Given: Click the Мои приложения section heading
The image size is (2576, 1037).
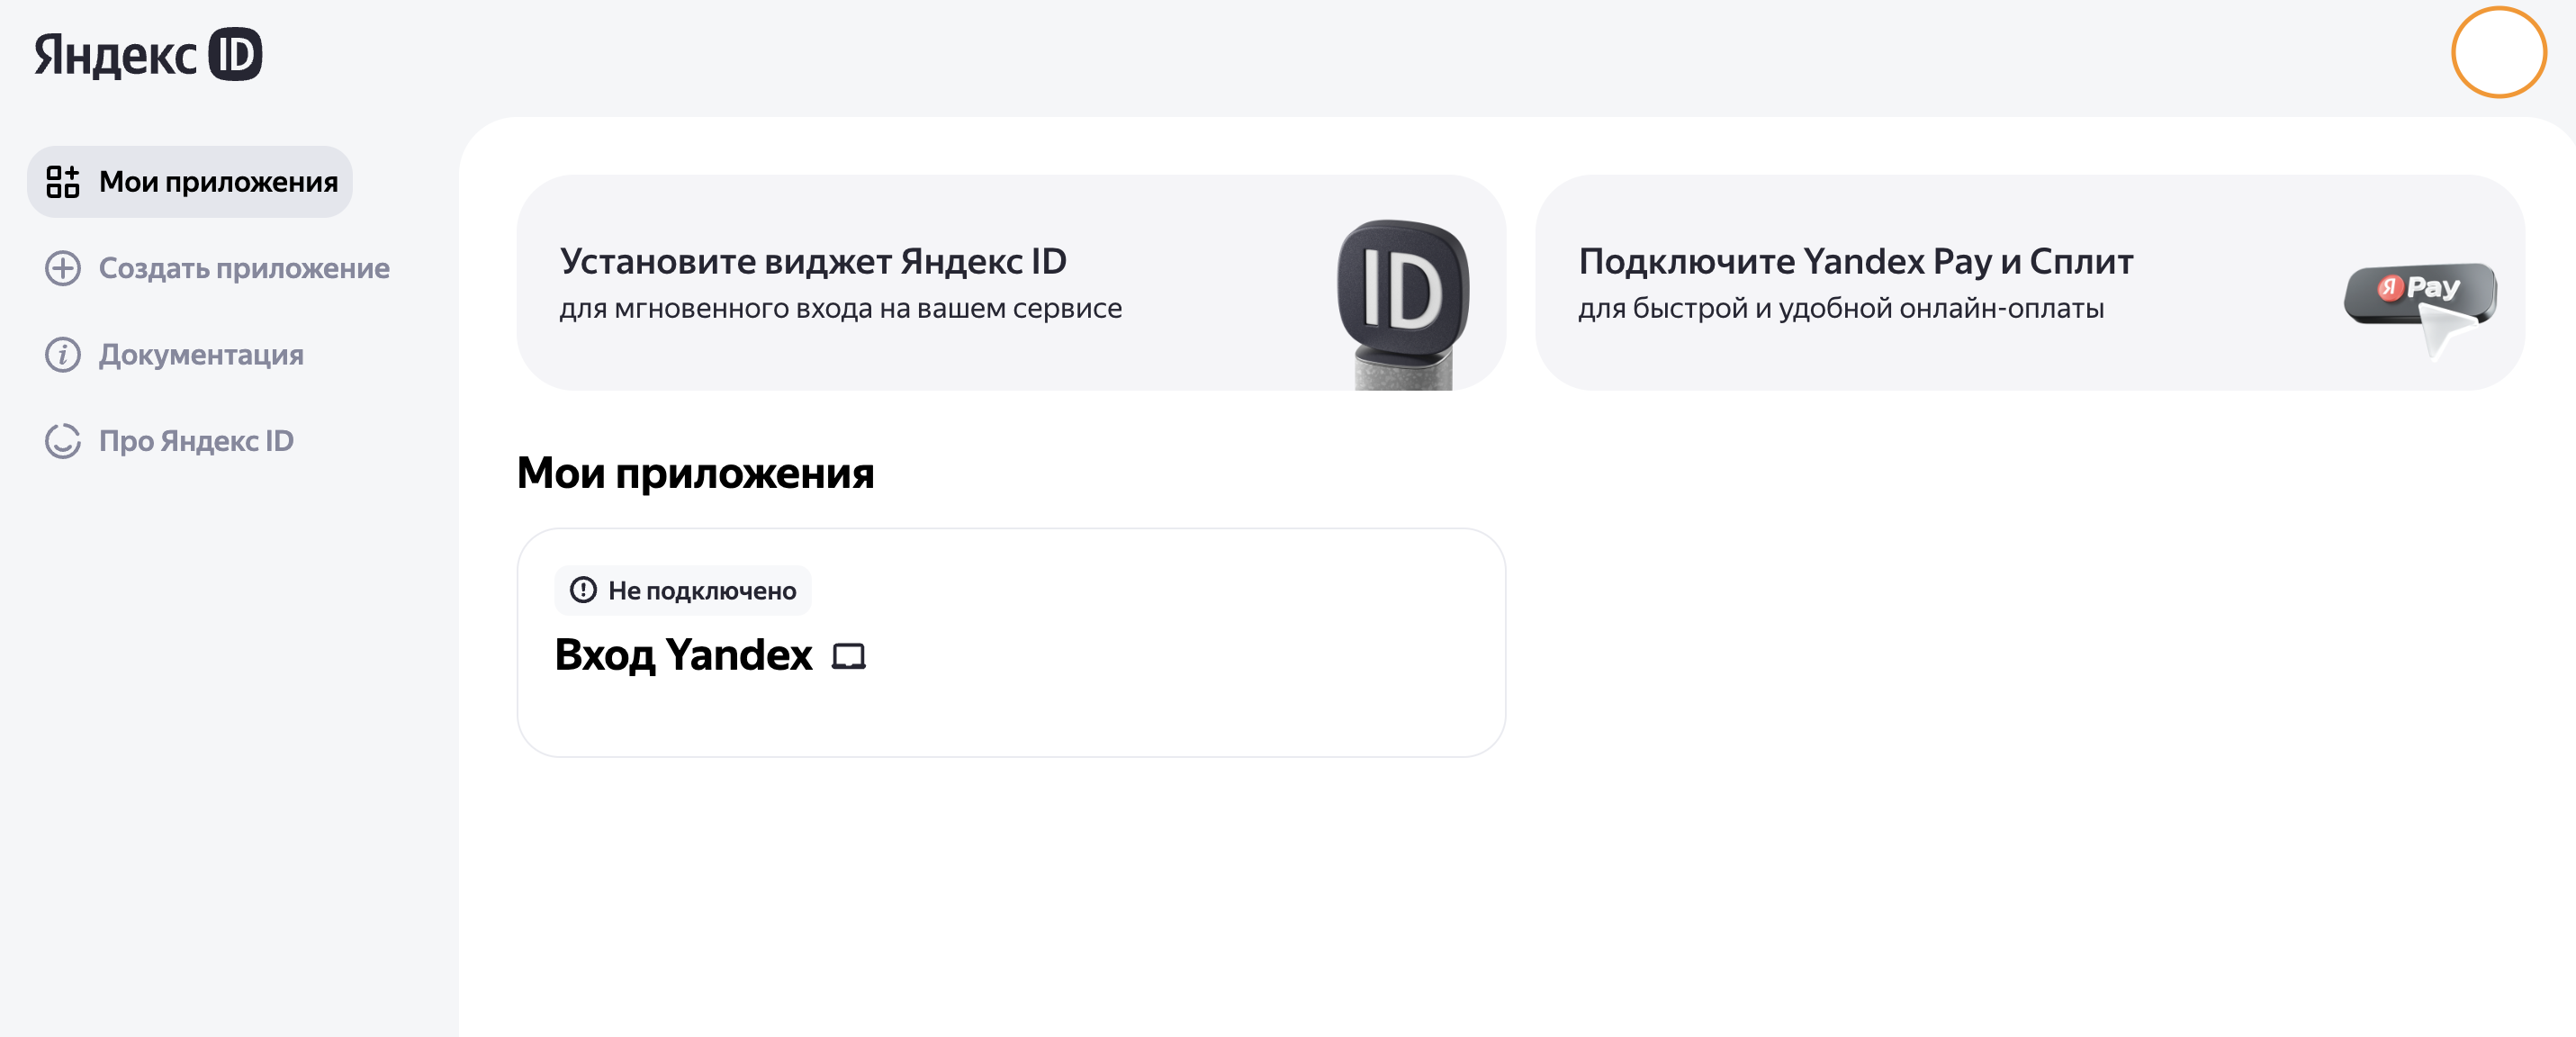Looking at the screenshot, I should click(695, 473).
